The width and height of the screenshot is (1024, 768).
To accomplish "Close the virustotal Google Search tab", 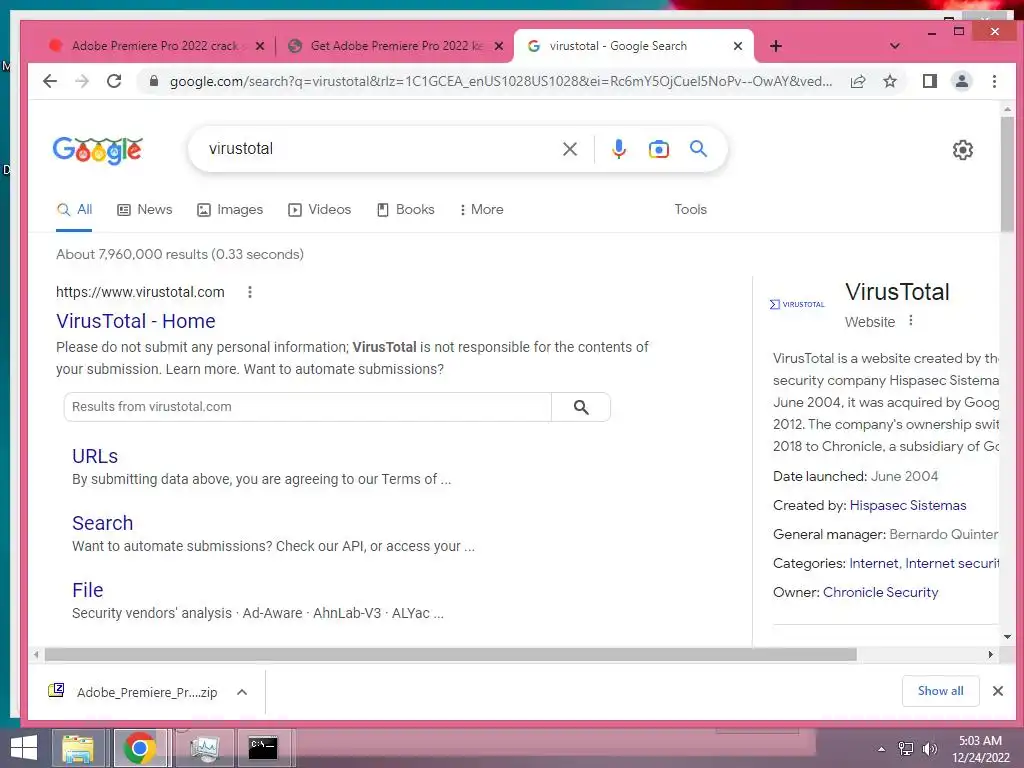I will [738, 46].
